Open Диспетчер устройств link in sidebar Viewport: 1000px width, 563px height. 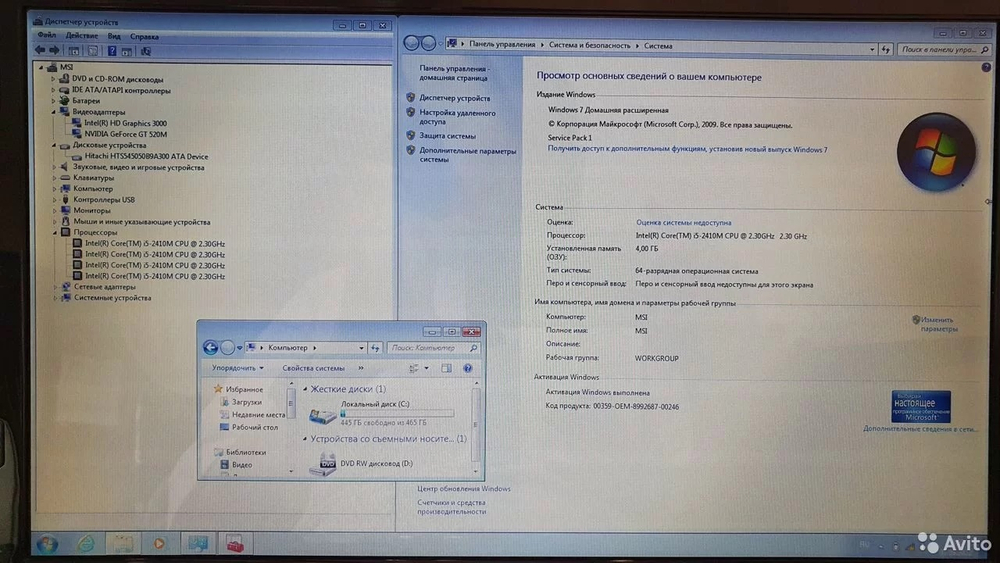tap(455, 98)
